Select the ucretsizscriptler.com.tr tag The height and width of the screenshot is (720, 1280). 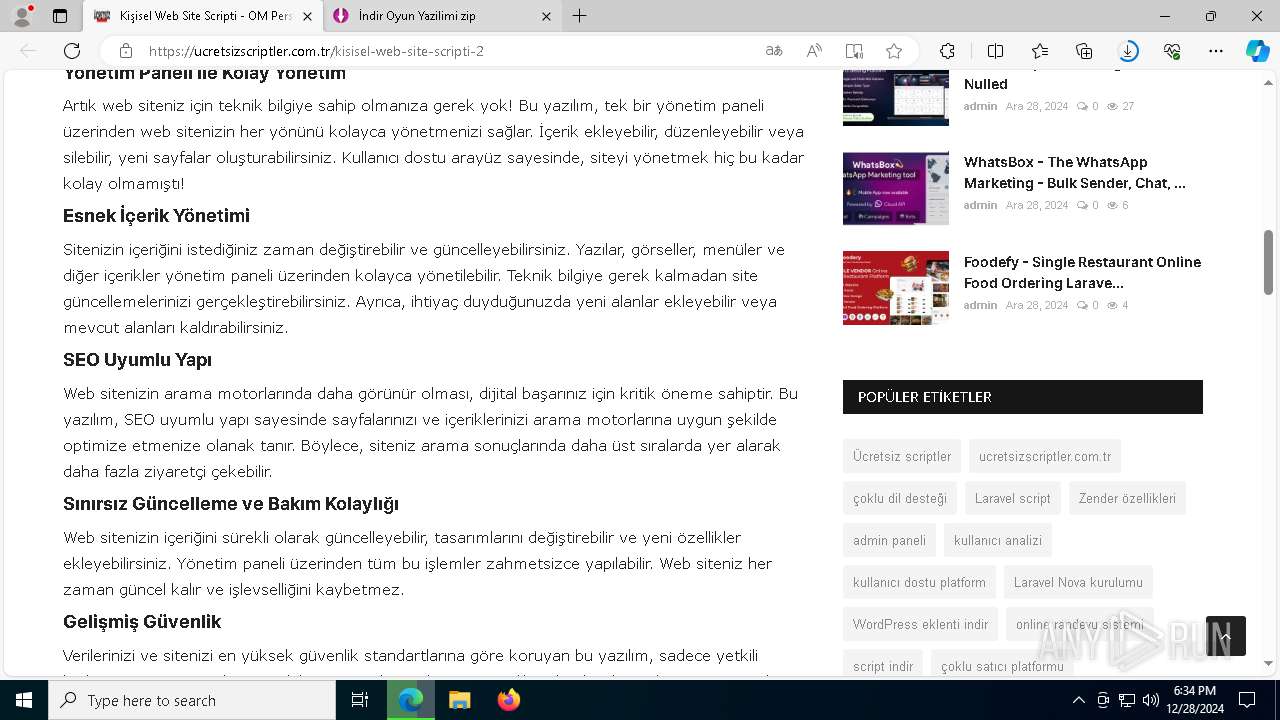tap(1045, 456)
